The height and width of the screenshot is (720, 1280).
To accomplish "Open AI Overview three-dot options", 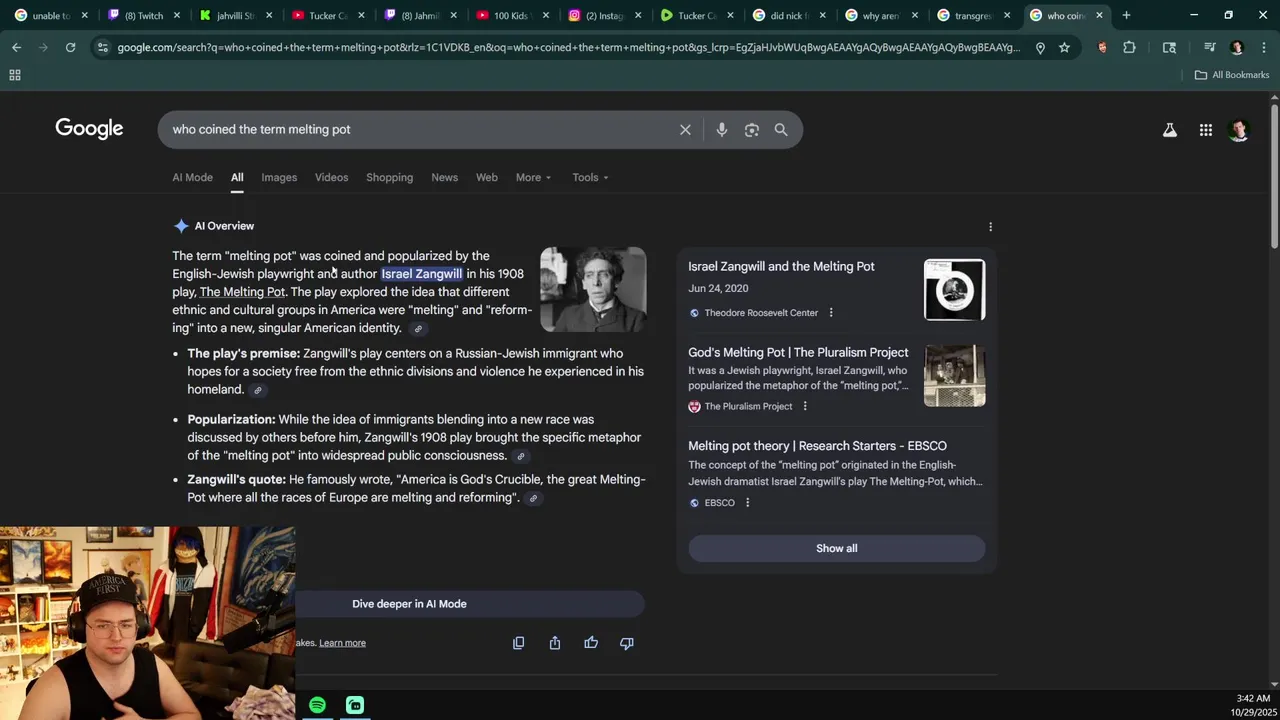I will pos(990,227).
